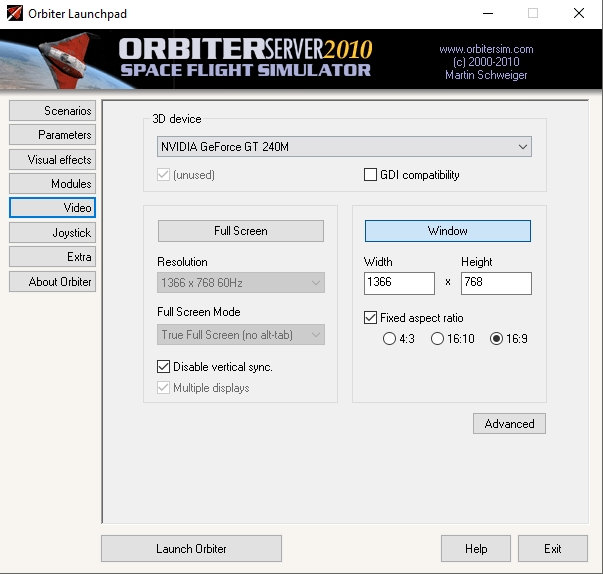Click the Orbiter Launchpad title icon
Viewport: 603px width, 574px height.
(x=15, y=13)
